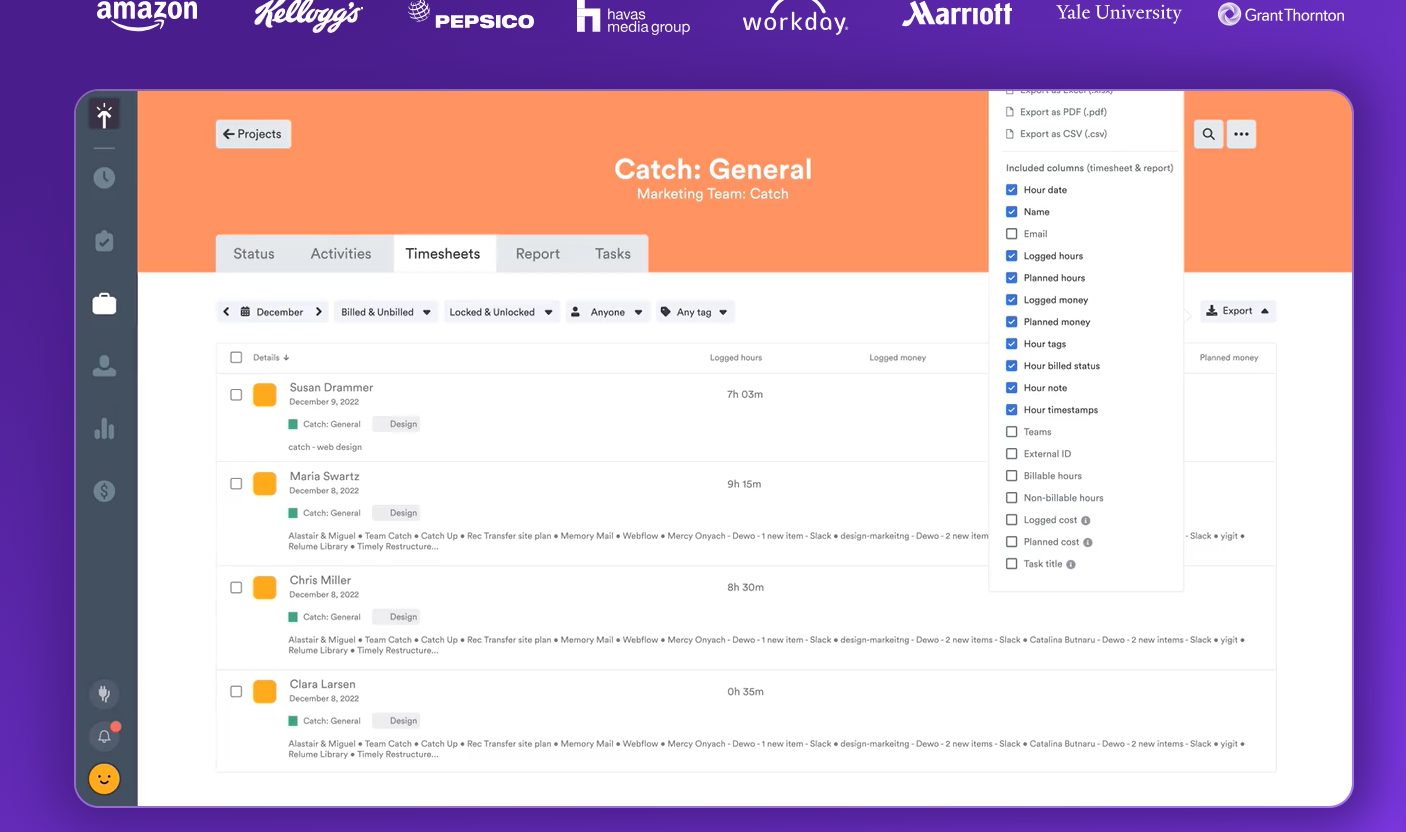Click Susan Drammer's orange color square
This screenshot has height=832, width=1406.
(x=265, y=395)
